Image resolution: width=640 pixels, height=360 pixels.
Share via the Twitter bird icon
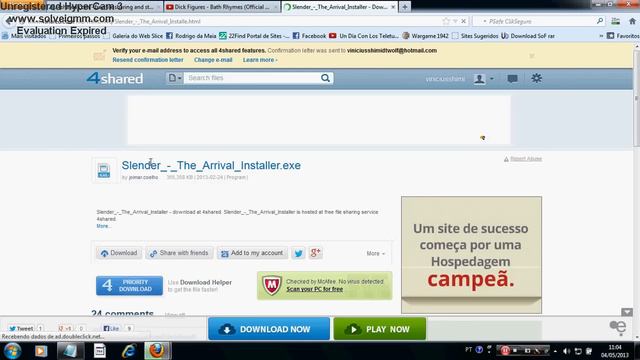pos(298,253)
